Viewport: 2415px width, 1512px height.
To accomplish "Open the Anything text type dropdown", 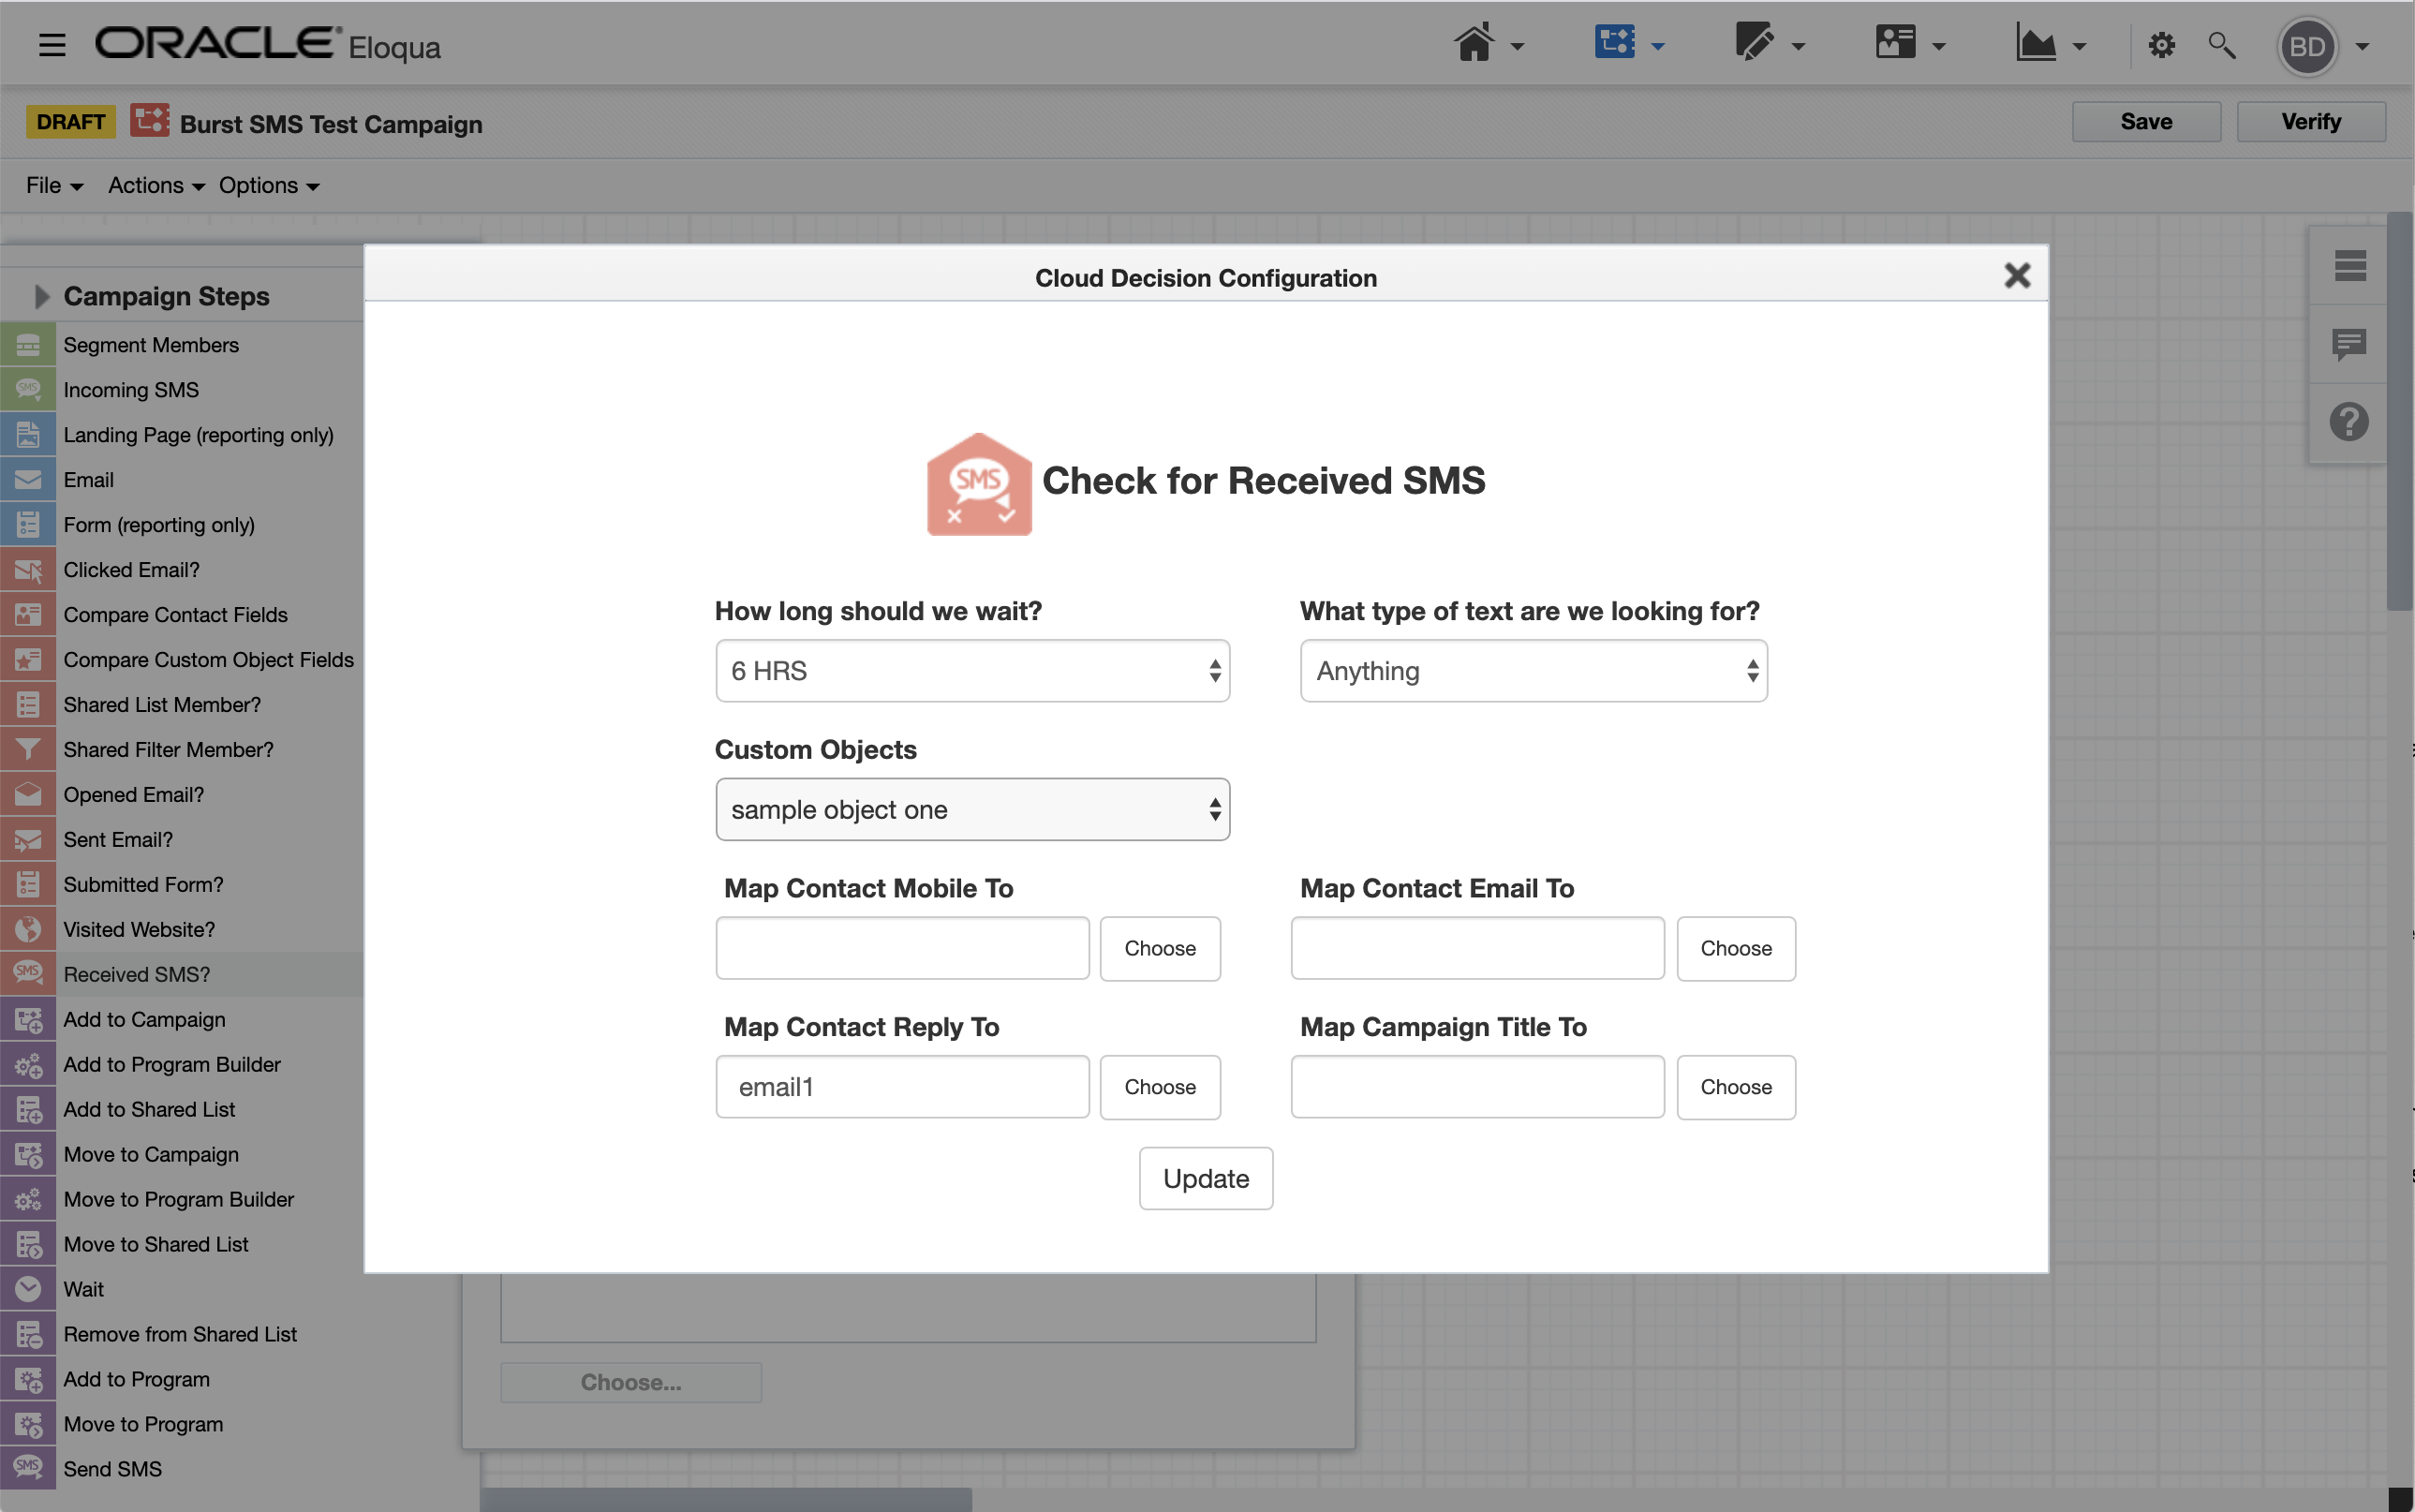I will click(x=1532, y=671).
